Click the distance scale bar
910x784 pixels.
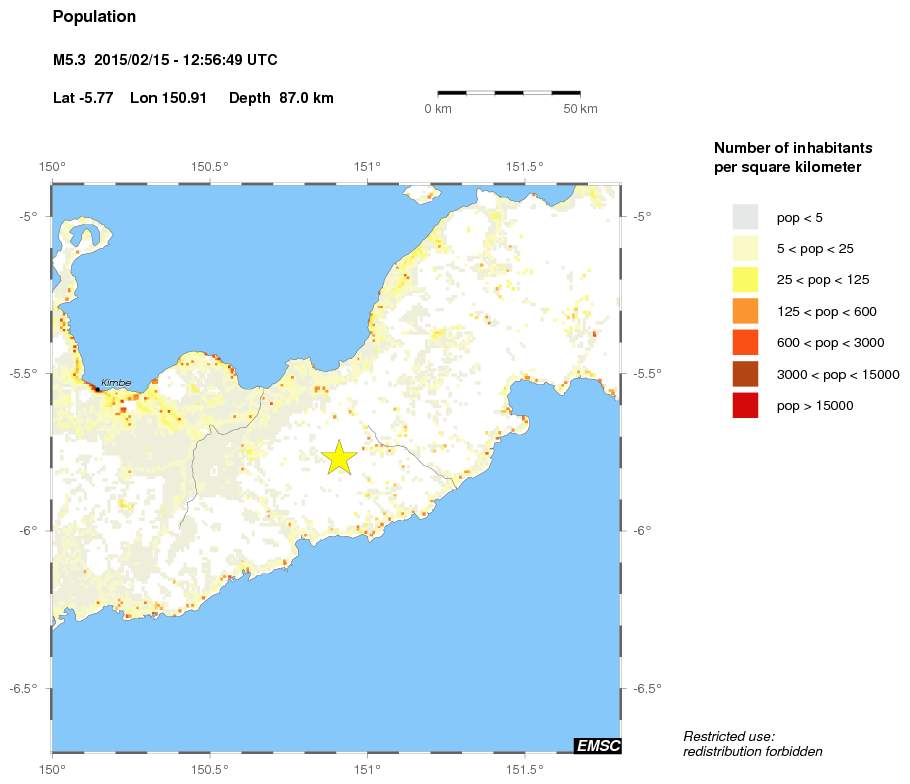point(509,93)
